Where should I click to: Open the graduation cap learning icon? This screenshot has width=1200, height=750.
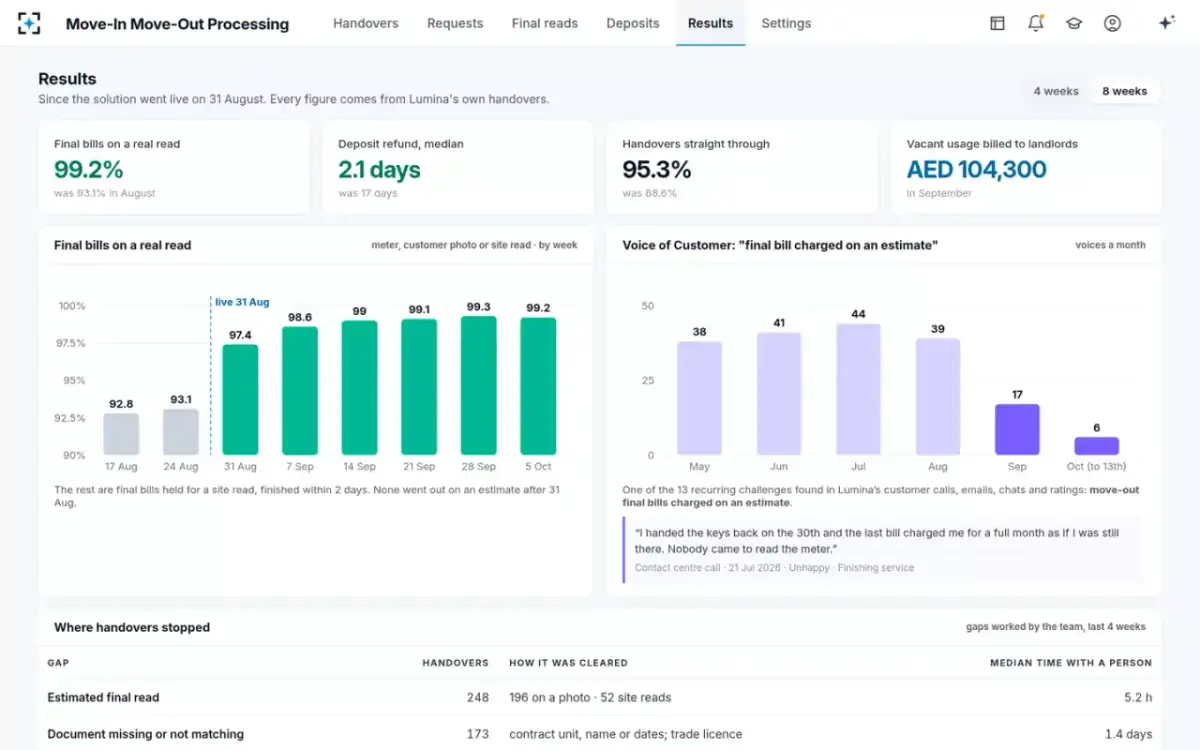coord(1074,23)
